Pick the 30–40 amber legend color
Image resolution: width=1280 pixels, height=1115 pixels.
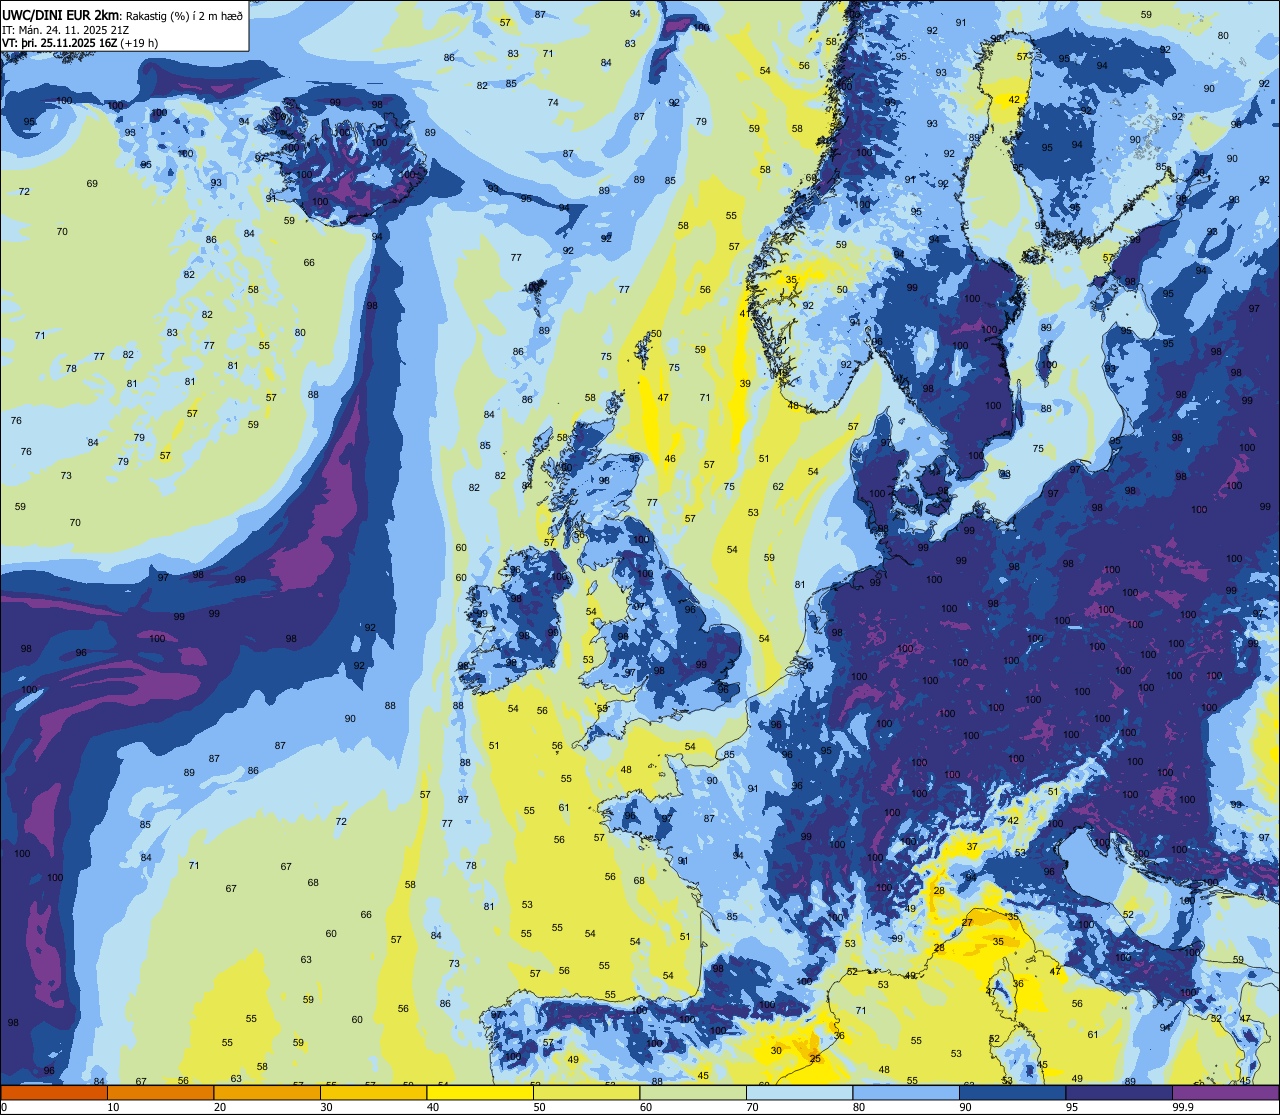(373, 1092)
